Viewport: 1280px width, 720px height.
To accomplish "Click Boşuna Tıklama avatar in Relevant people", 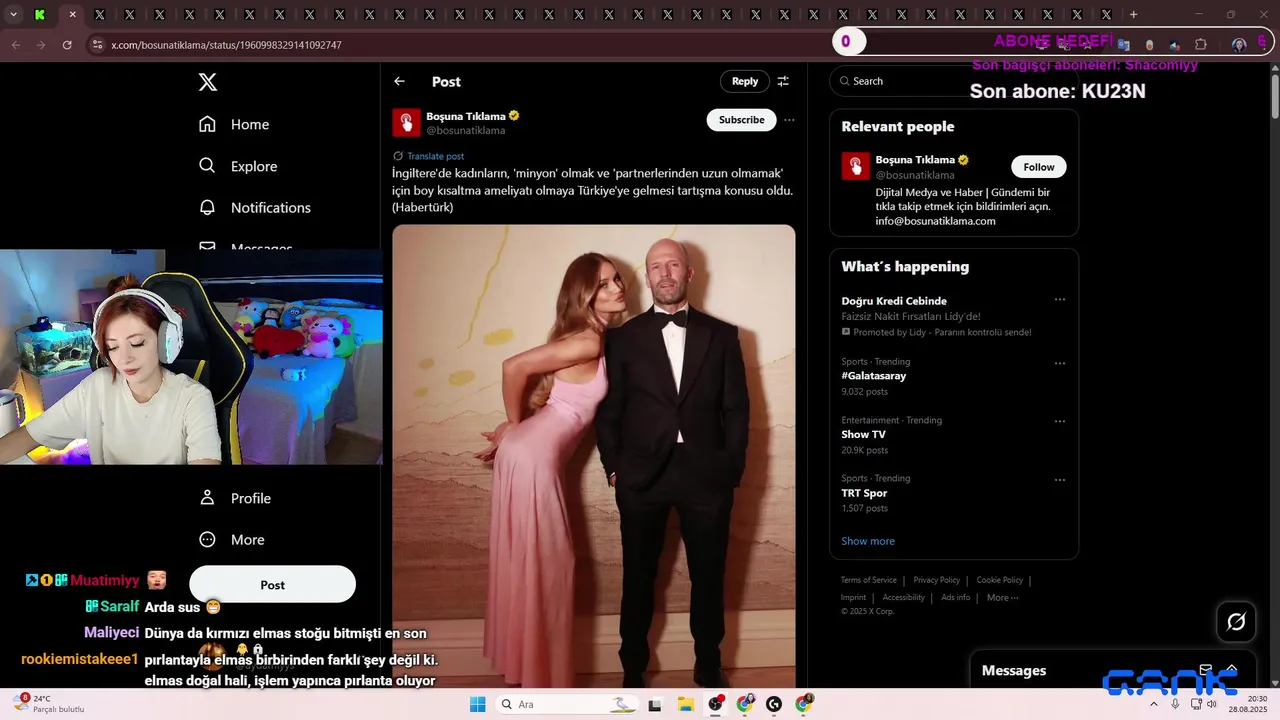I will 855,166.
